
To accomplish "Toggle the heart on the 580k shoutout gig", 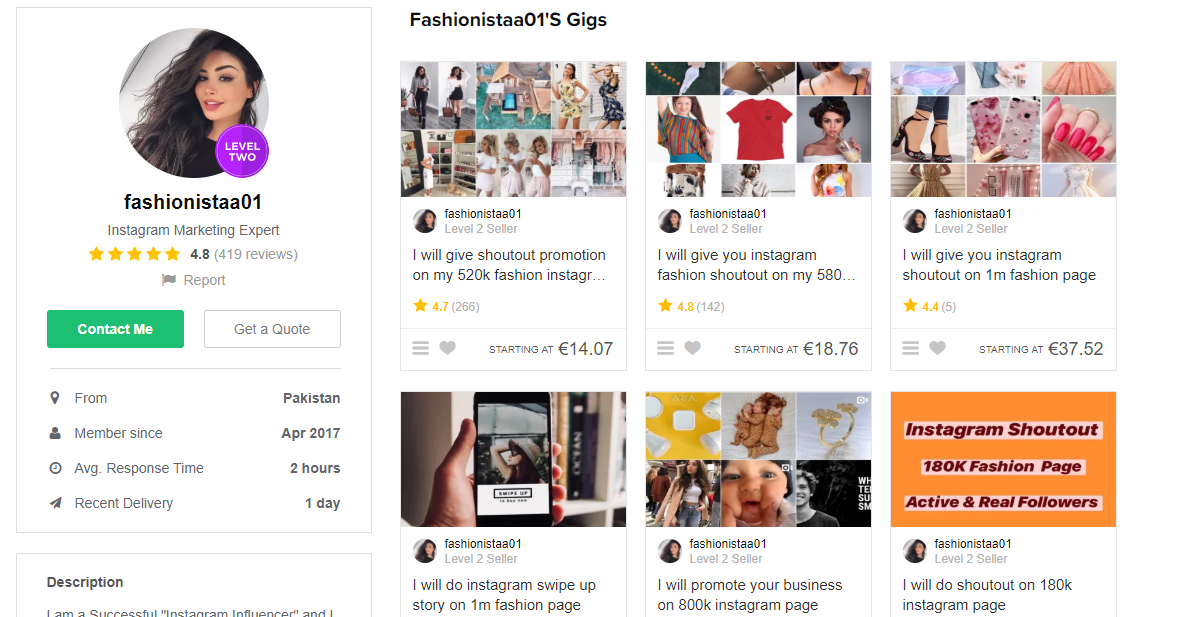I will (x=692, y=347).
